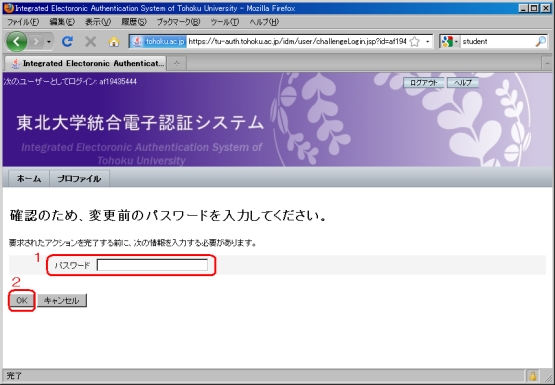Select the Integrated Electoronic Authenticat... tab

85,63
